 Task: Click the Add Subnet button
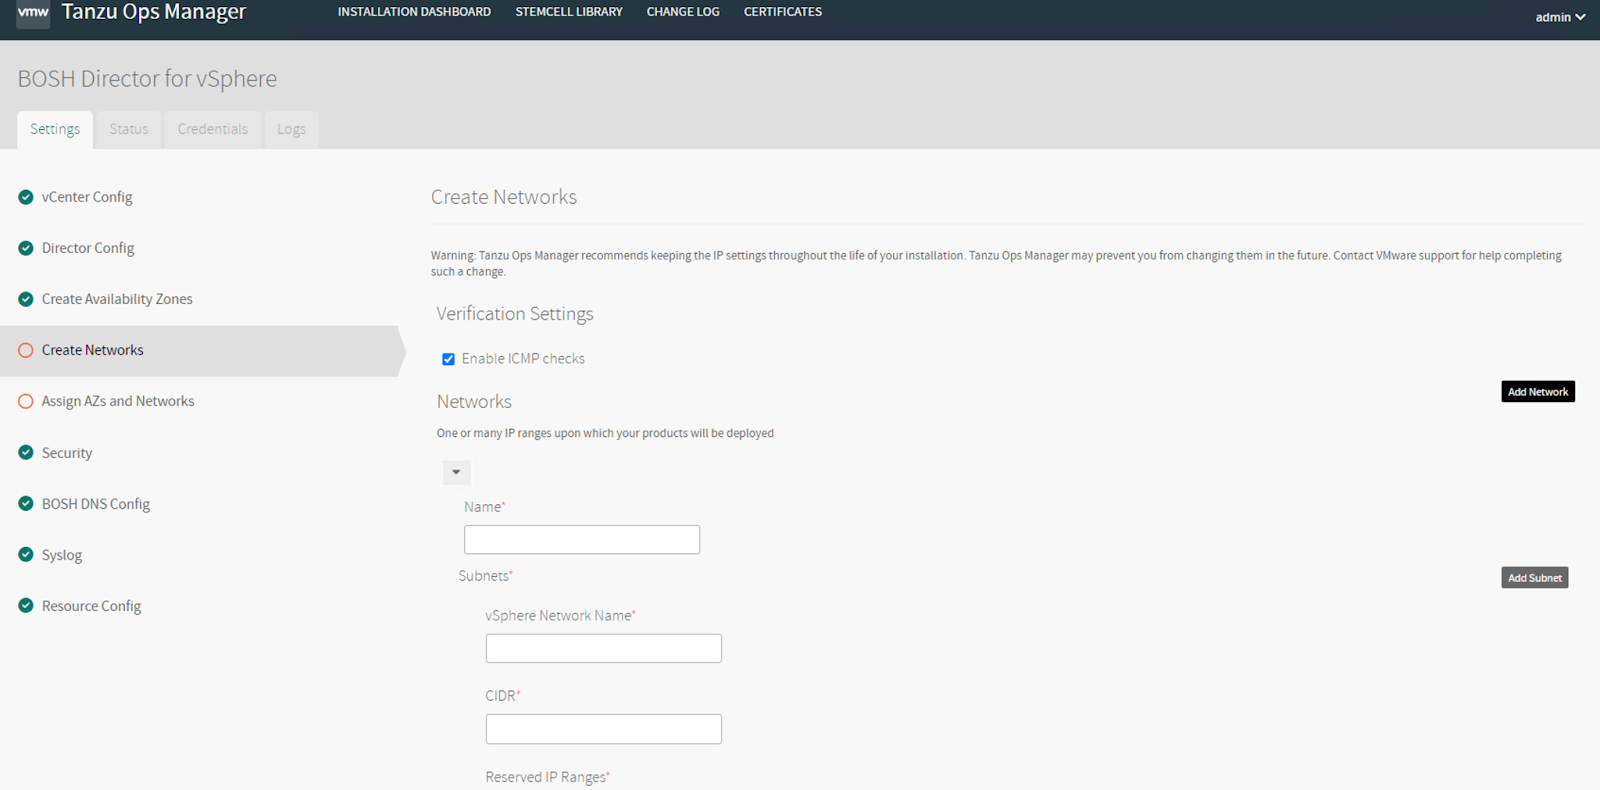(1535, 578)
